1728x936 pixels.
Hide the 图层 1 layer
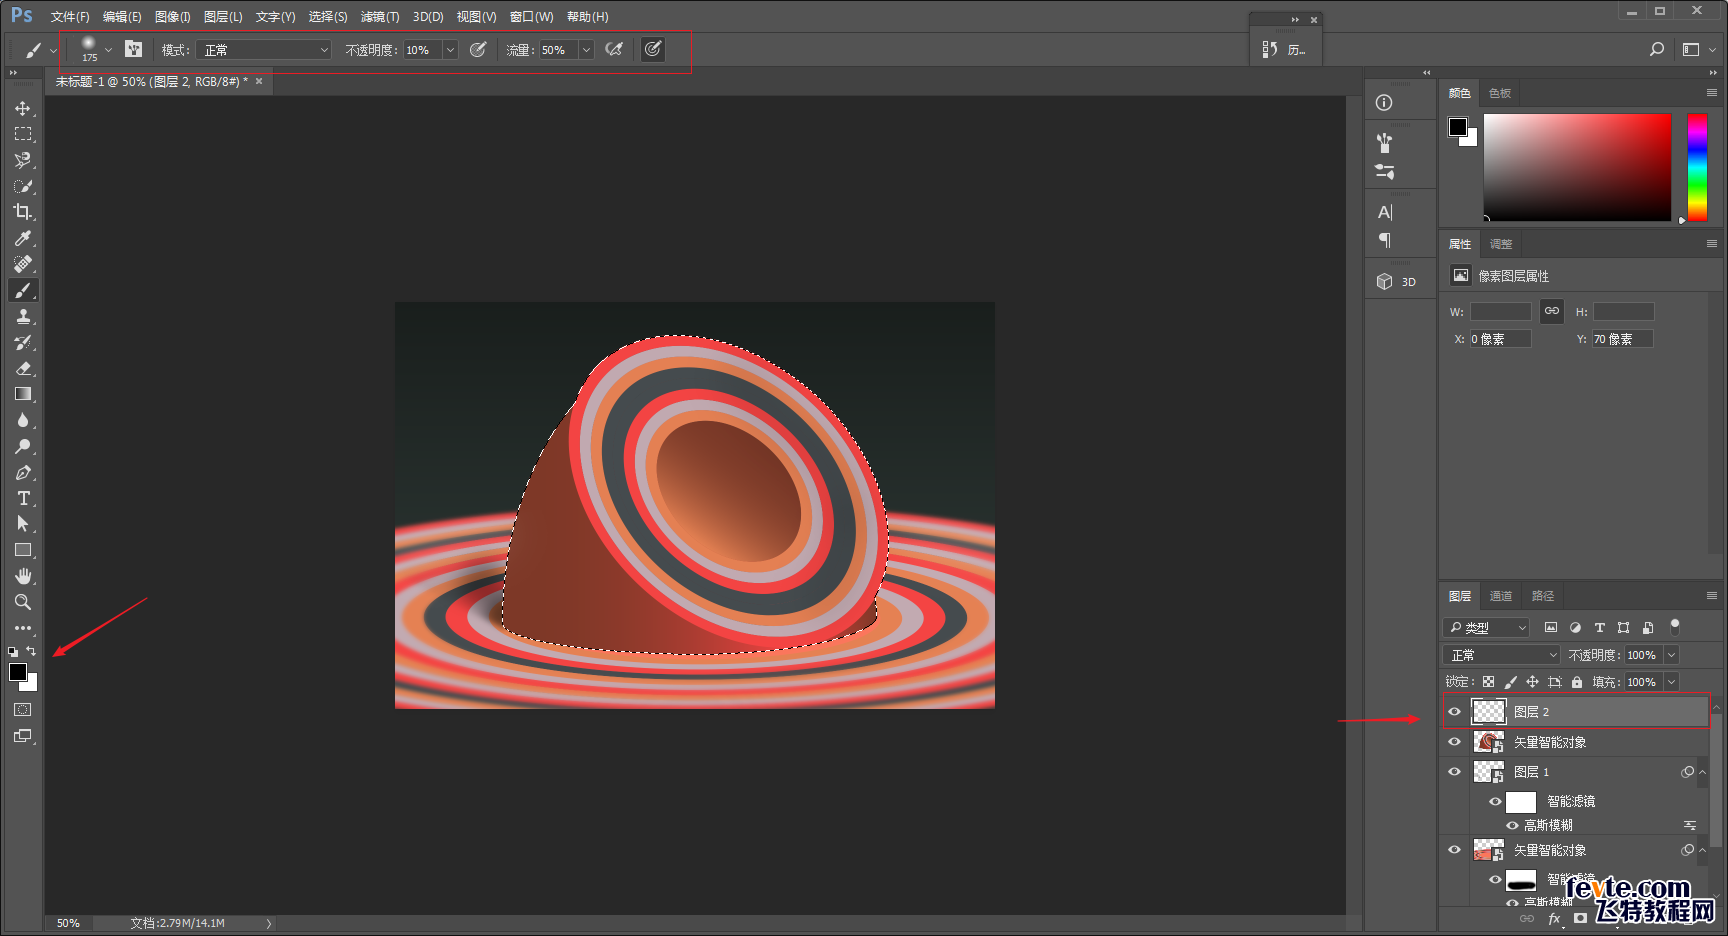point(1455,771)
